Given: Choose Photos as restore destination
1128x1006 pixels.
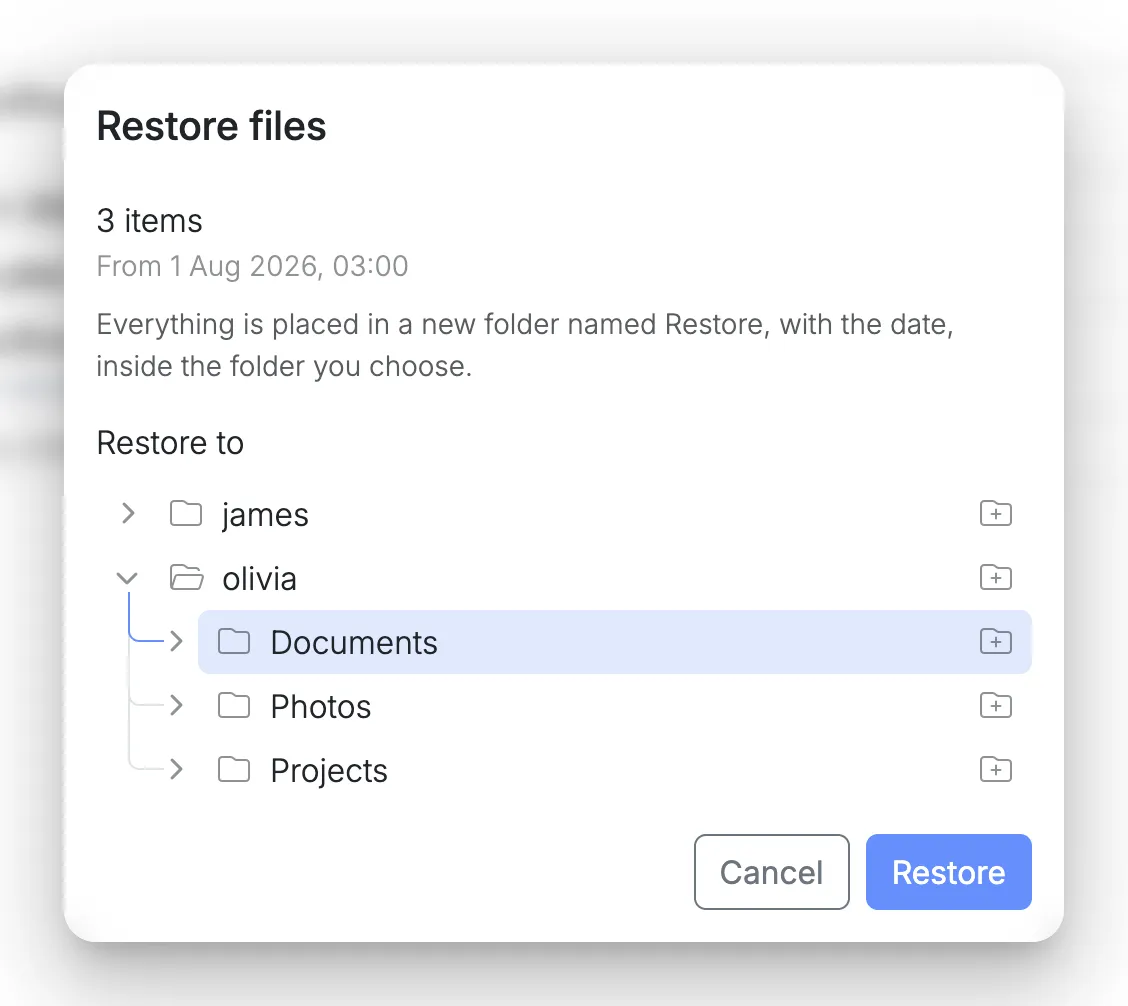Looking at the screenshot, I should coord(615,706).
